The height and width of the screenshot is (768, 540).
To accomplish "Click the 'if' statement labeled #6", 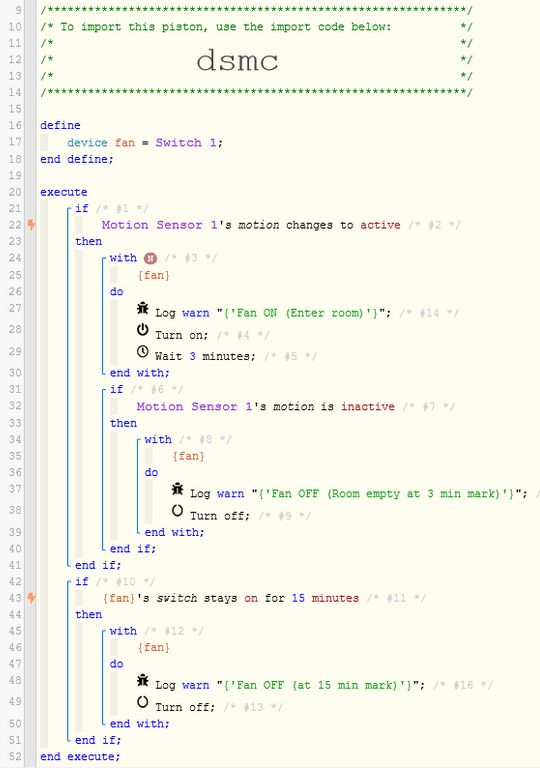I will [x=116, y=389].
